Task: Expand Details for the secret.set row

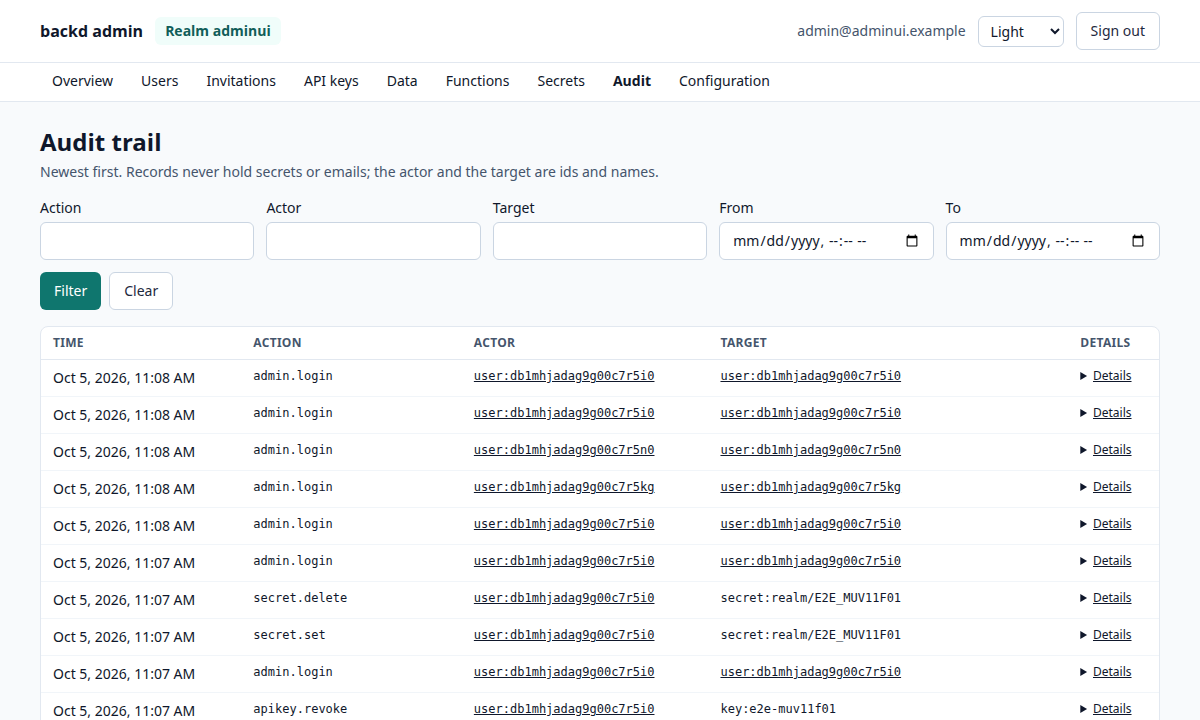Action: (1106, 635)
